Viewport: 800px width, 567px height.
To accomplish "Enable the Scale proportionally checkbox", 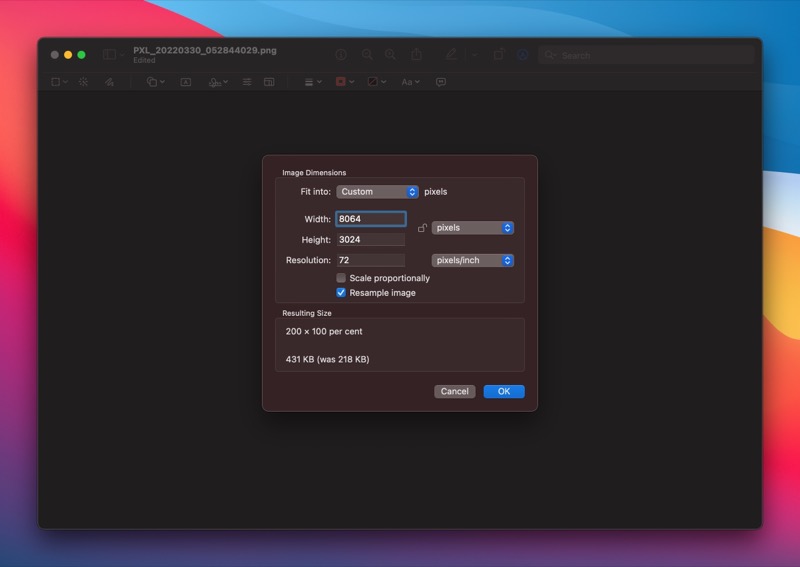I will coord(341,278).
